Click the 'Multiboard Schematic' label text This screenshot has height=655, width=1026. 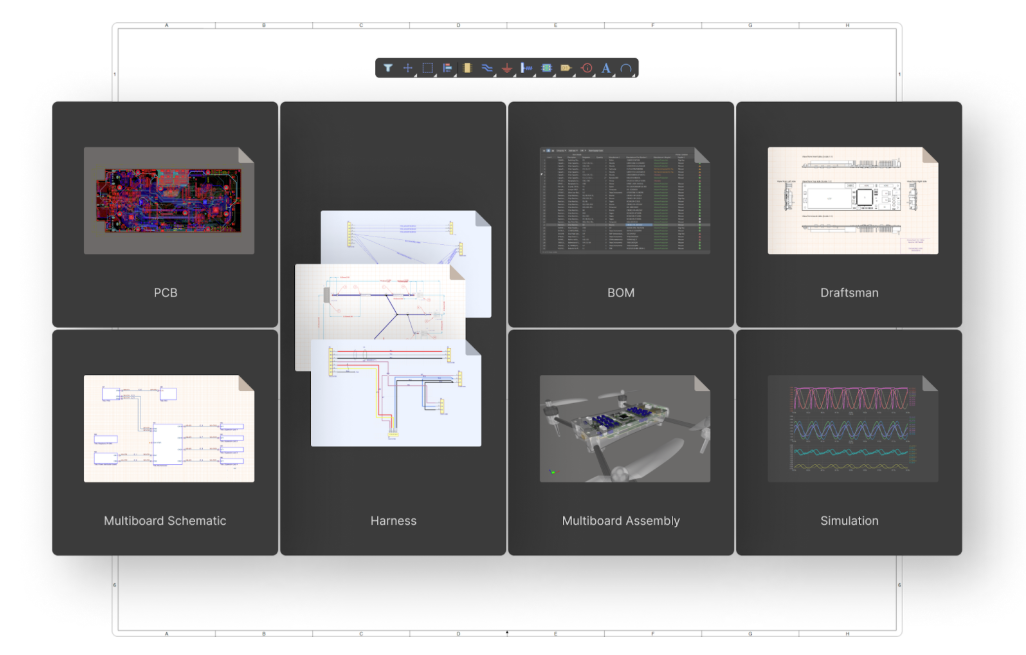[165, 521]
